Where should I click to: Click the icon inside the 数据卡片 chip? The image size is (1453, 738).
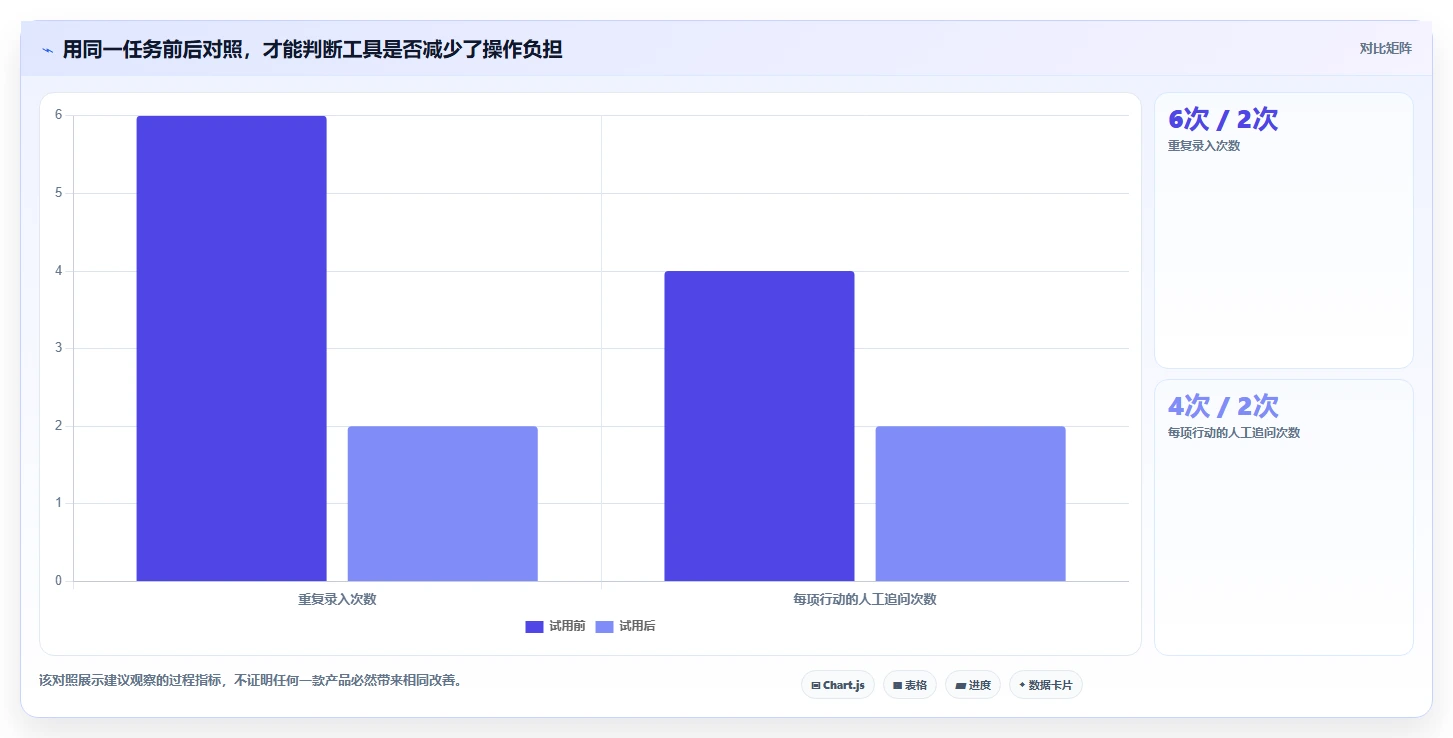[x=1022, y=686]
